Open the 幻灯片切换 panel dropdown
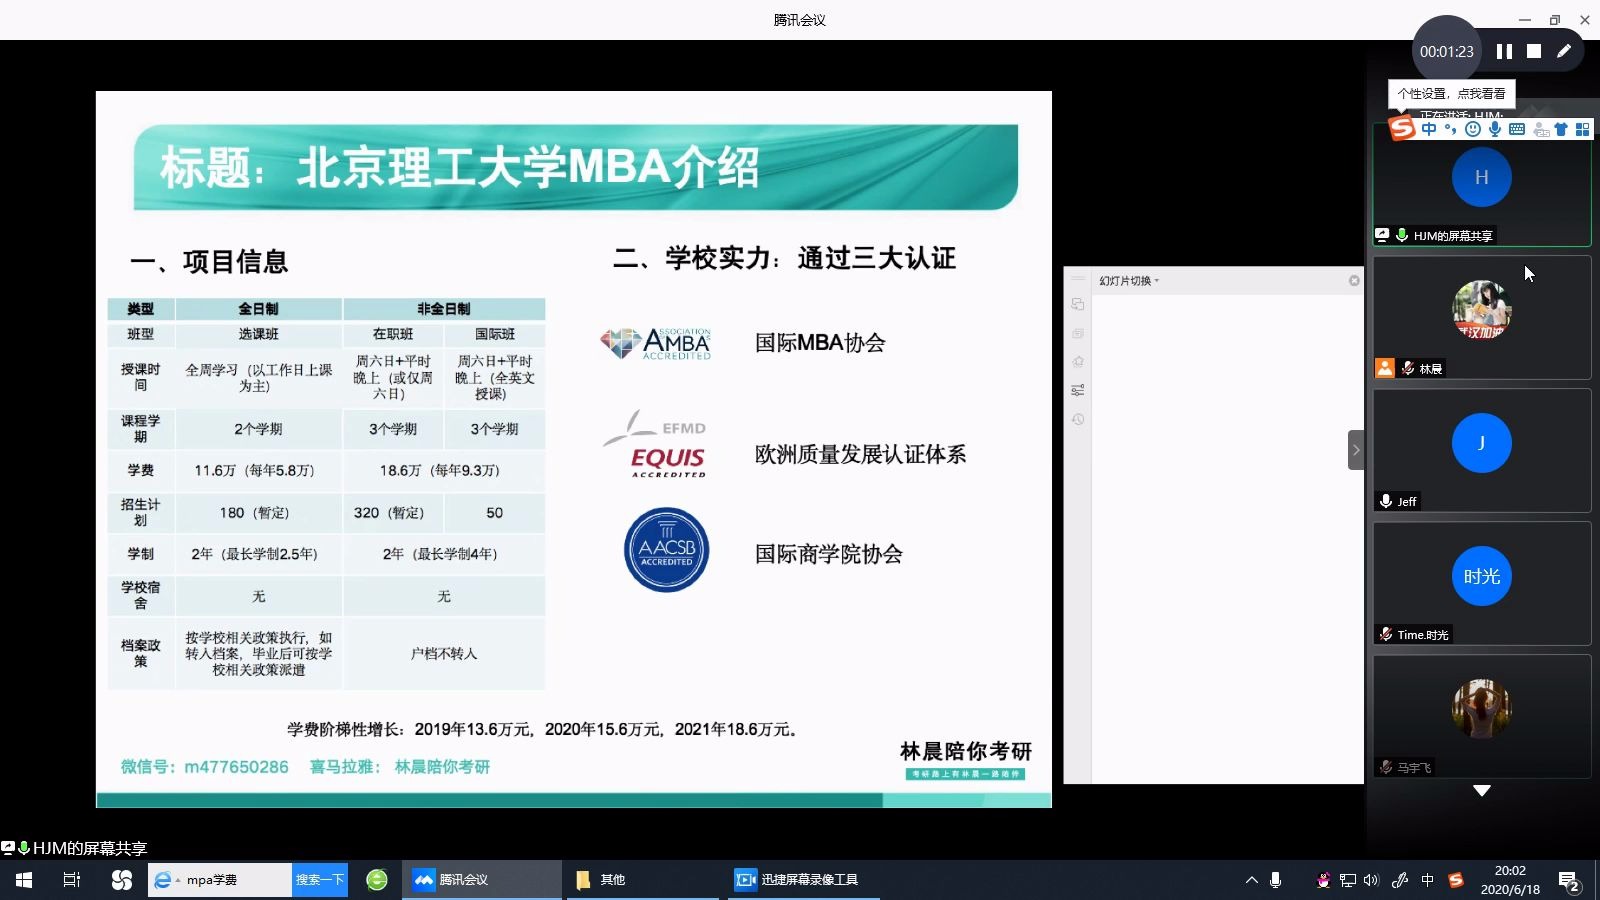Image resolution: width=1600 pixels, height=900 pixels. (1129, 281)
